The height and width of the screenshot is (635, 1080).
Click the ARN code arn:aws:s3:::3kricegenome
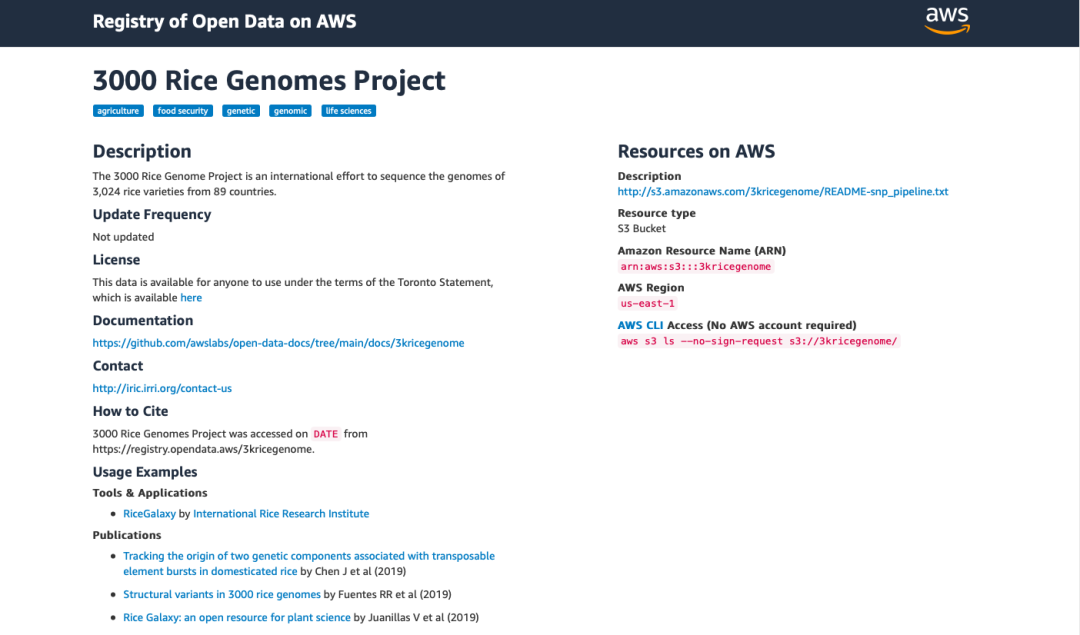[x=696, y=267]
